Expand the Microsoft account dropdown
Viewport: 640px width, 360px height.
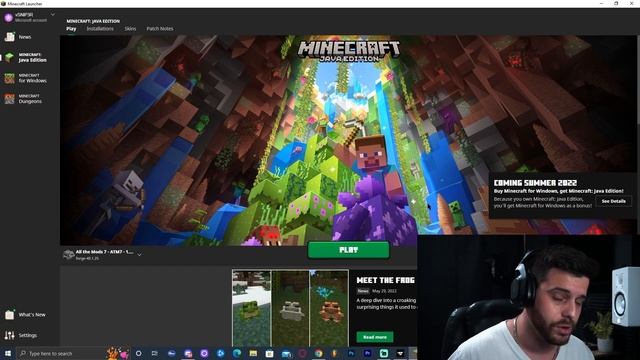click(53, 15)
